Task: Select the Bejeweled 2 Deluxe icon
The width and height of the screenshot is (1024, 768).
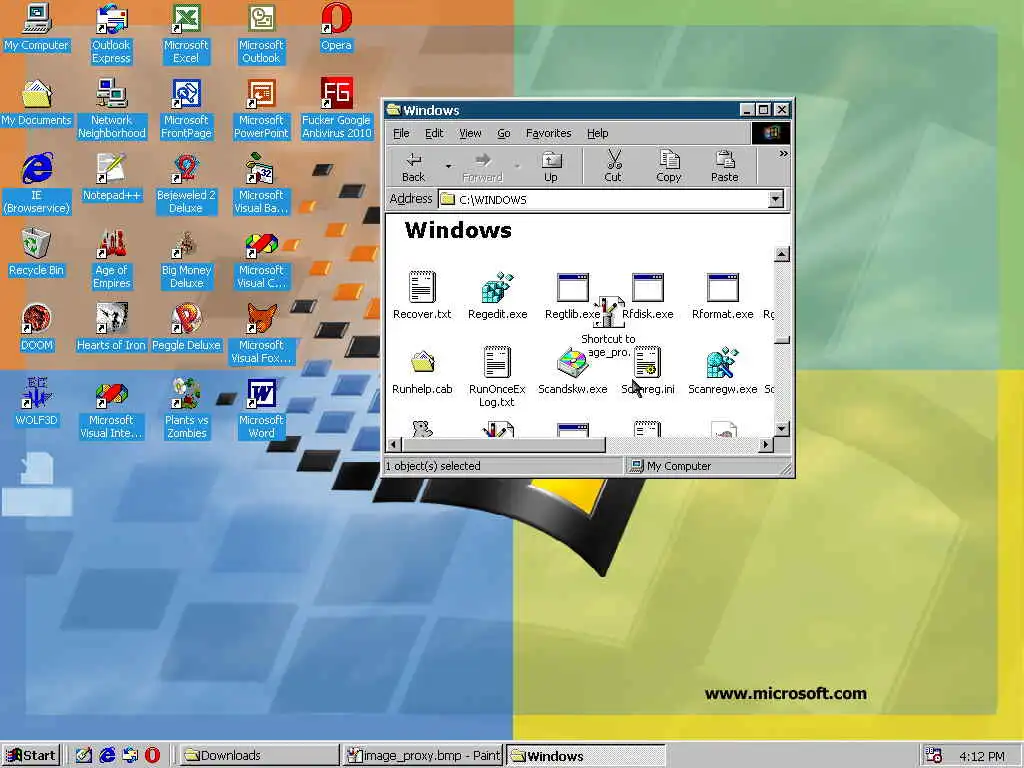Action: point(186,184)
